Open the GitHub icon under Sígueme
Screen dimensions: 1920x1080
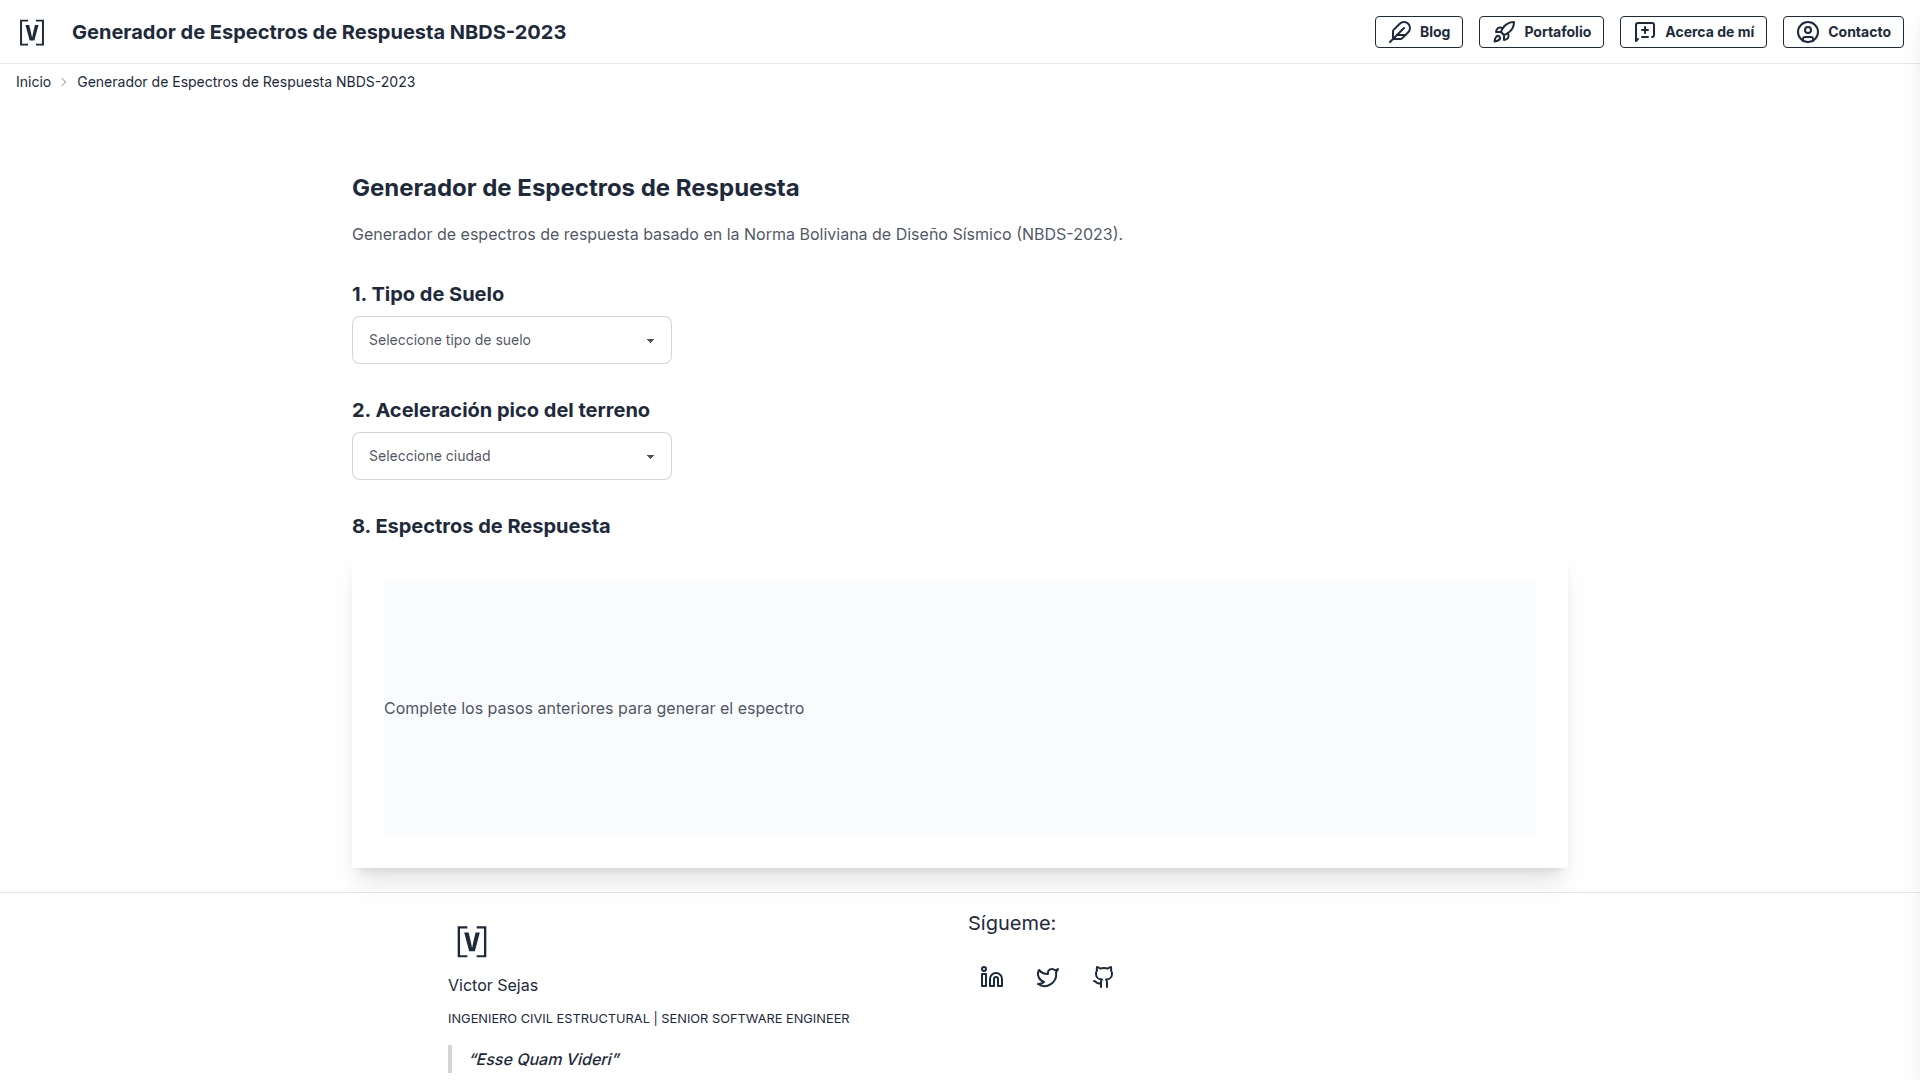tap(1103, 977)
